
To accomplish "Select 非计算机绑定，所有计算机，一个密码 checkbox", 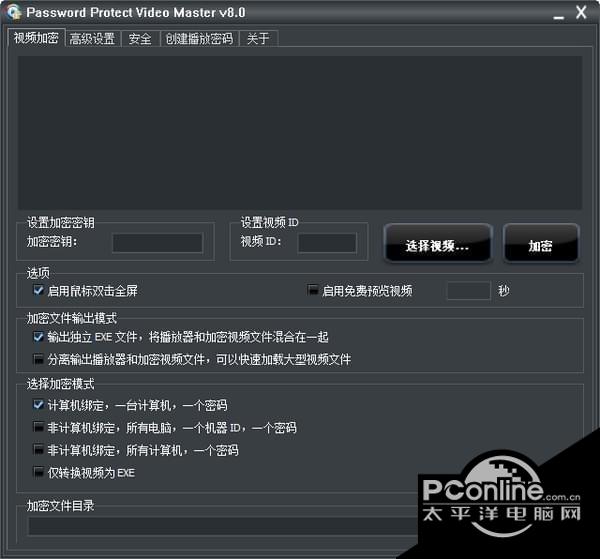I will tap(38, 450).
